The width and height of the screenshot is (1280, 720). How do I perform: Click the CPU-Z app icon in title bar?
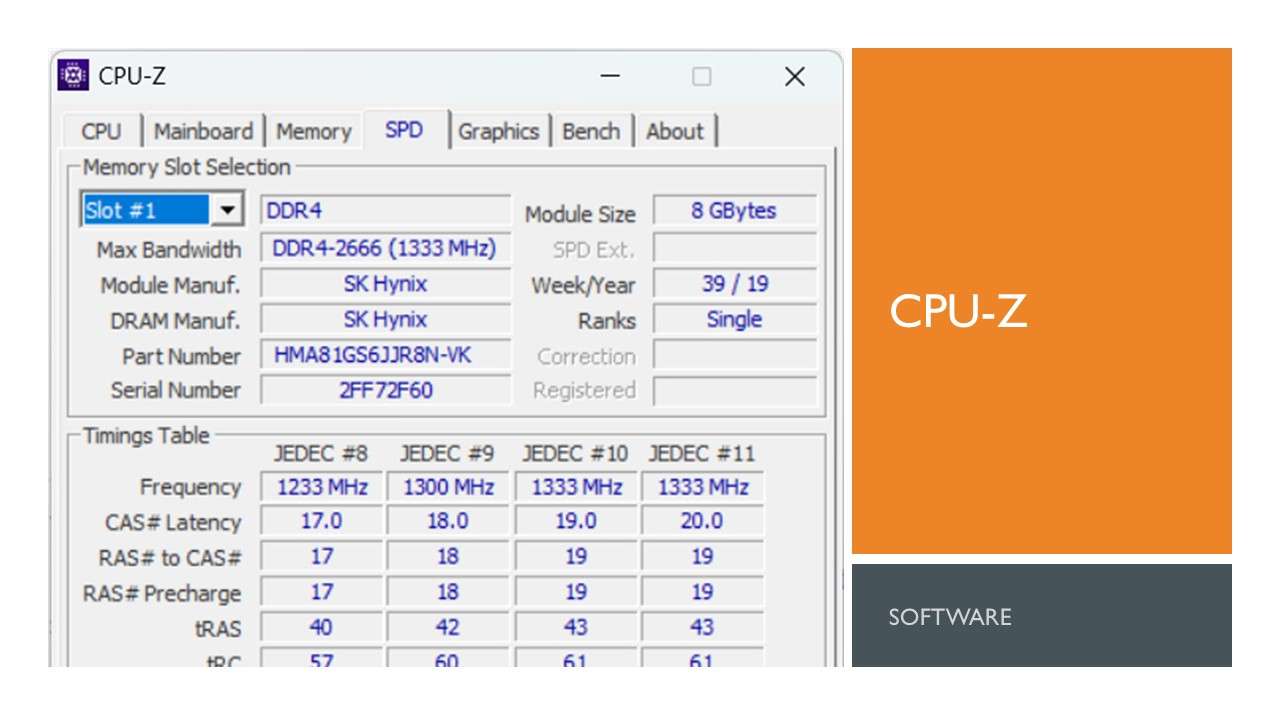click(x=73, y=75)
